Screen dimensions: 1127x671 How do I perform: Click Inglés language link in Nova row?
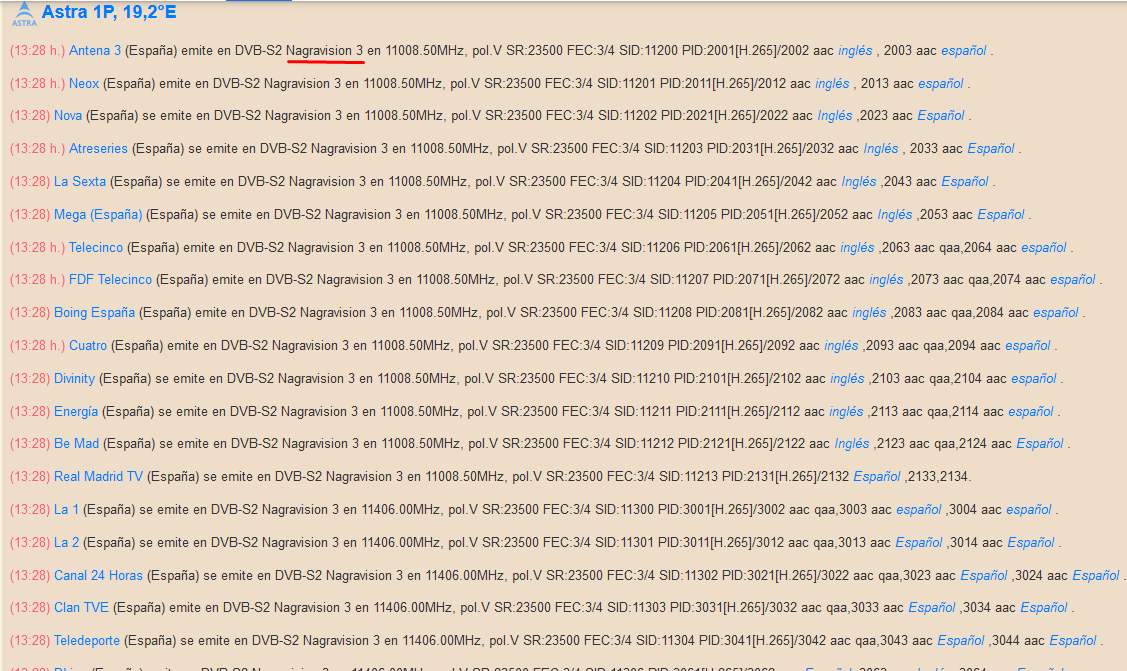click(834, 116)
